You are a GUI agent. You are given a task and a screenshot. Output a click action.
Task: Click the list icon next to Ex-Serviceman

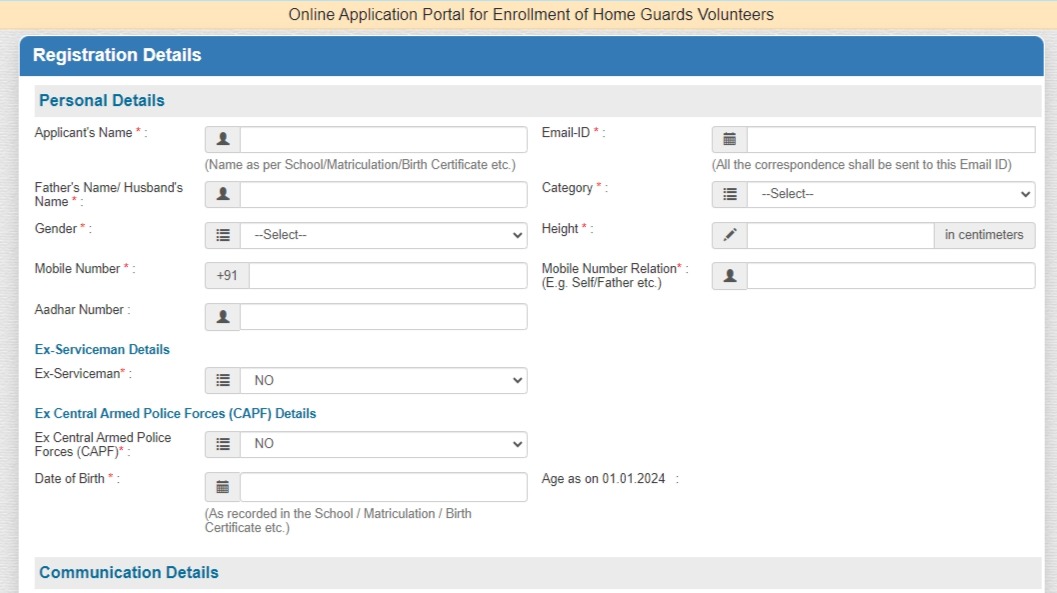click(x=222, y=380)
